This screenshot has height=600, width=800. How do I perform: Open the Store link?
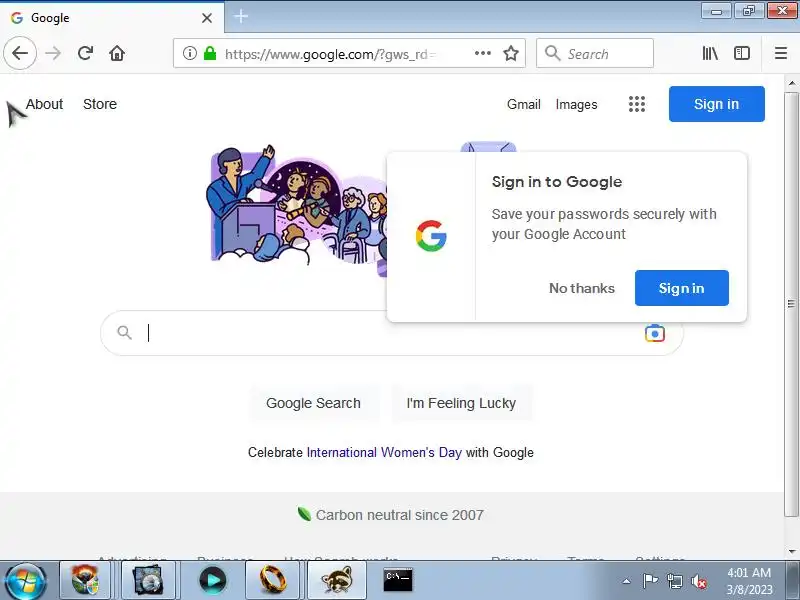[x=100, y=104]
